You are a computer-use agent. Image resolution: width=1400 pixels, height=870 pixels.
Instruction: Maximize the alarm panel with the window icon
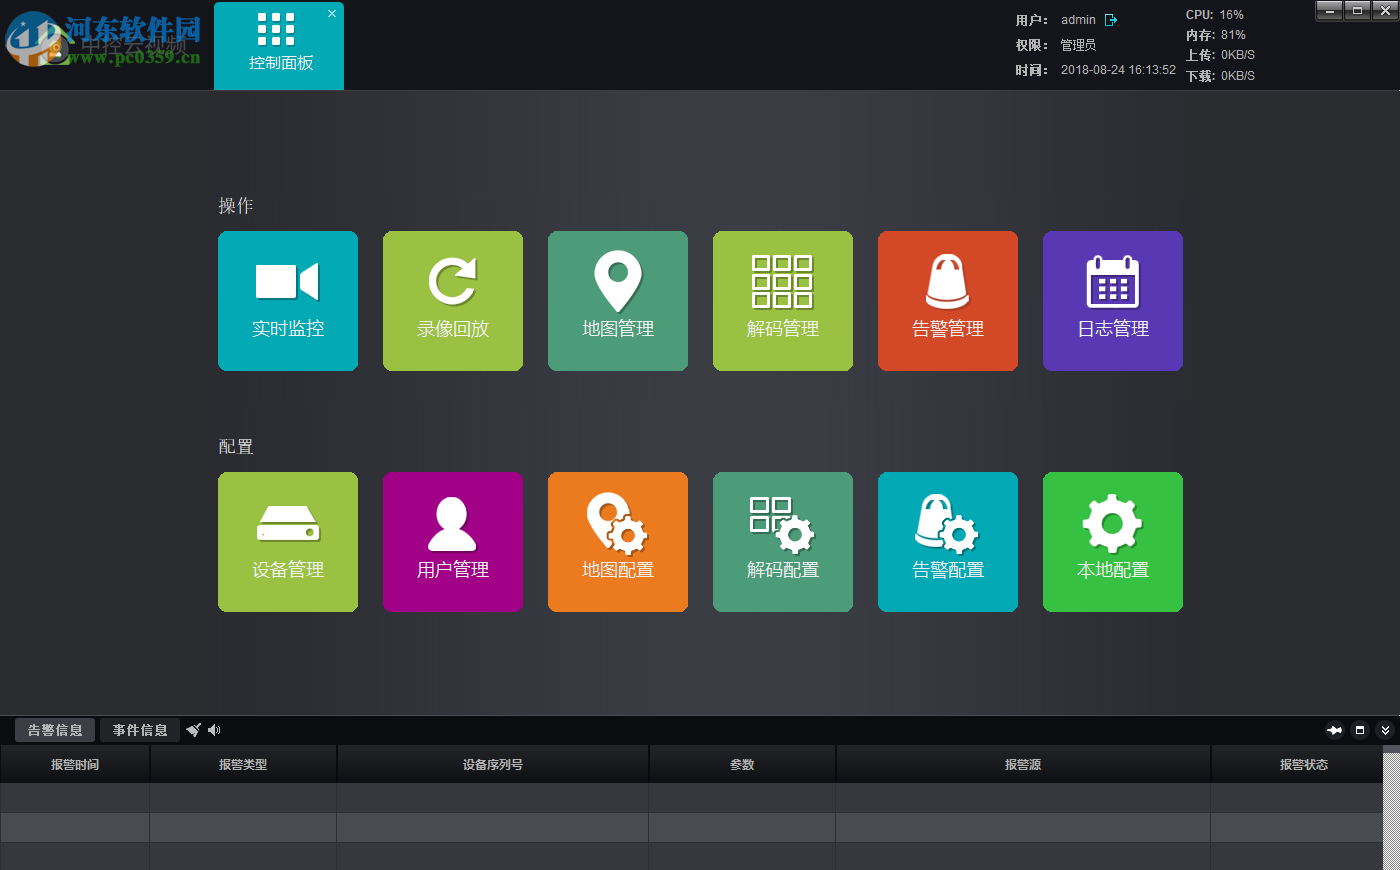point(1360,730)
